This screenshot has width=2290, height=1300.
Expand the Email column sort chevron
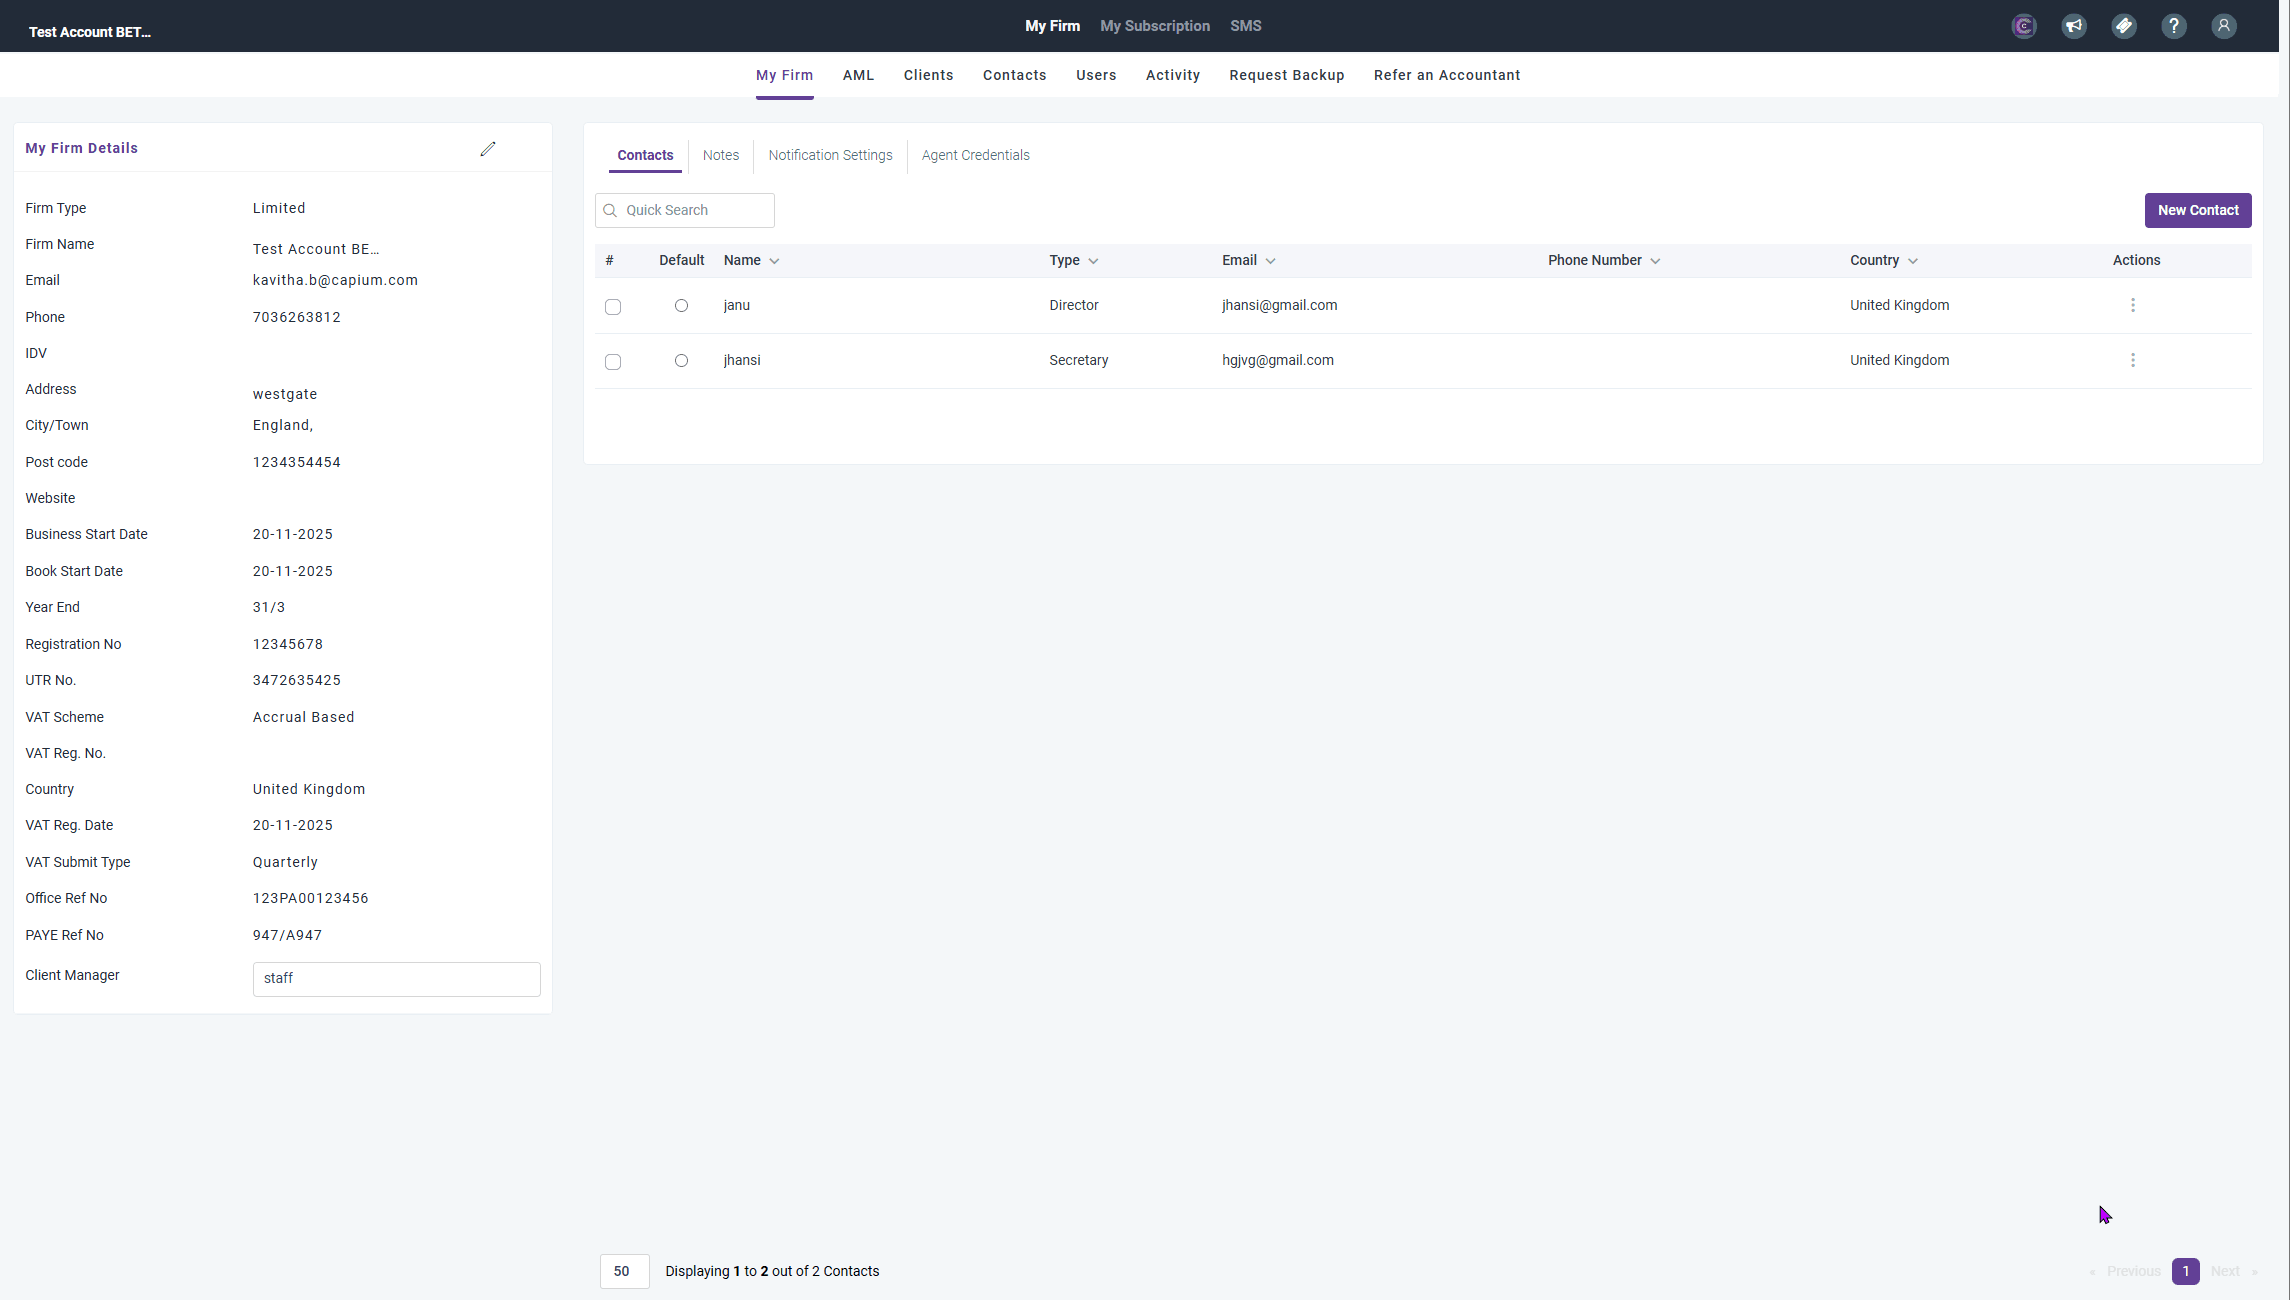[x=1270, y=261]
